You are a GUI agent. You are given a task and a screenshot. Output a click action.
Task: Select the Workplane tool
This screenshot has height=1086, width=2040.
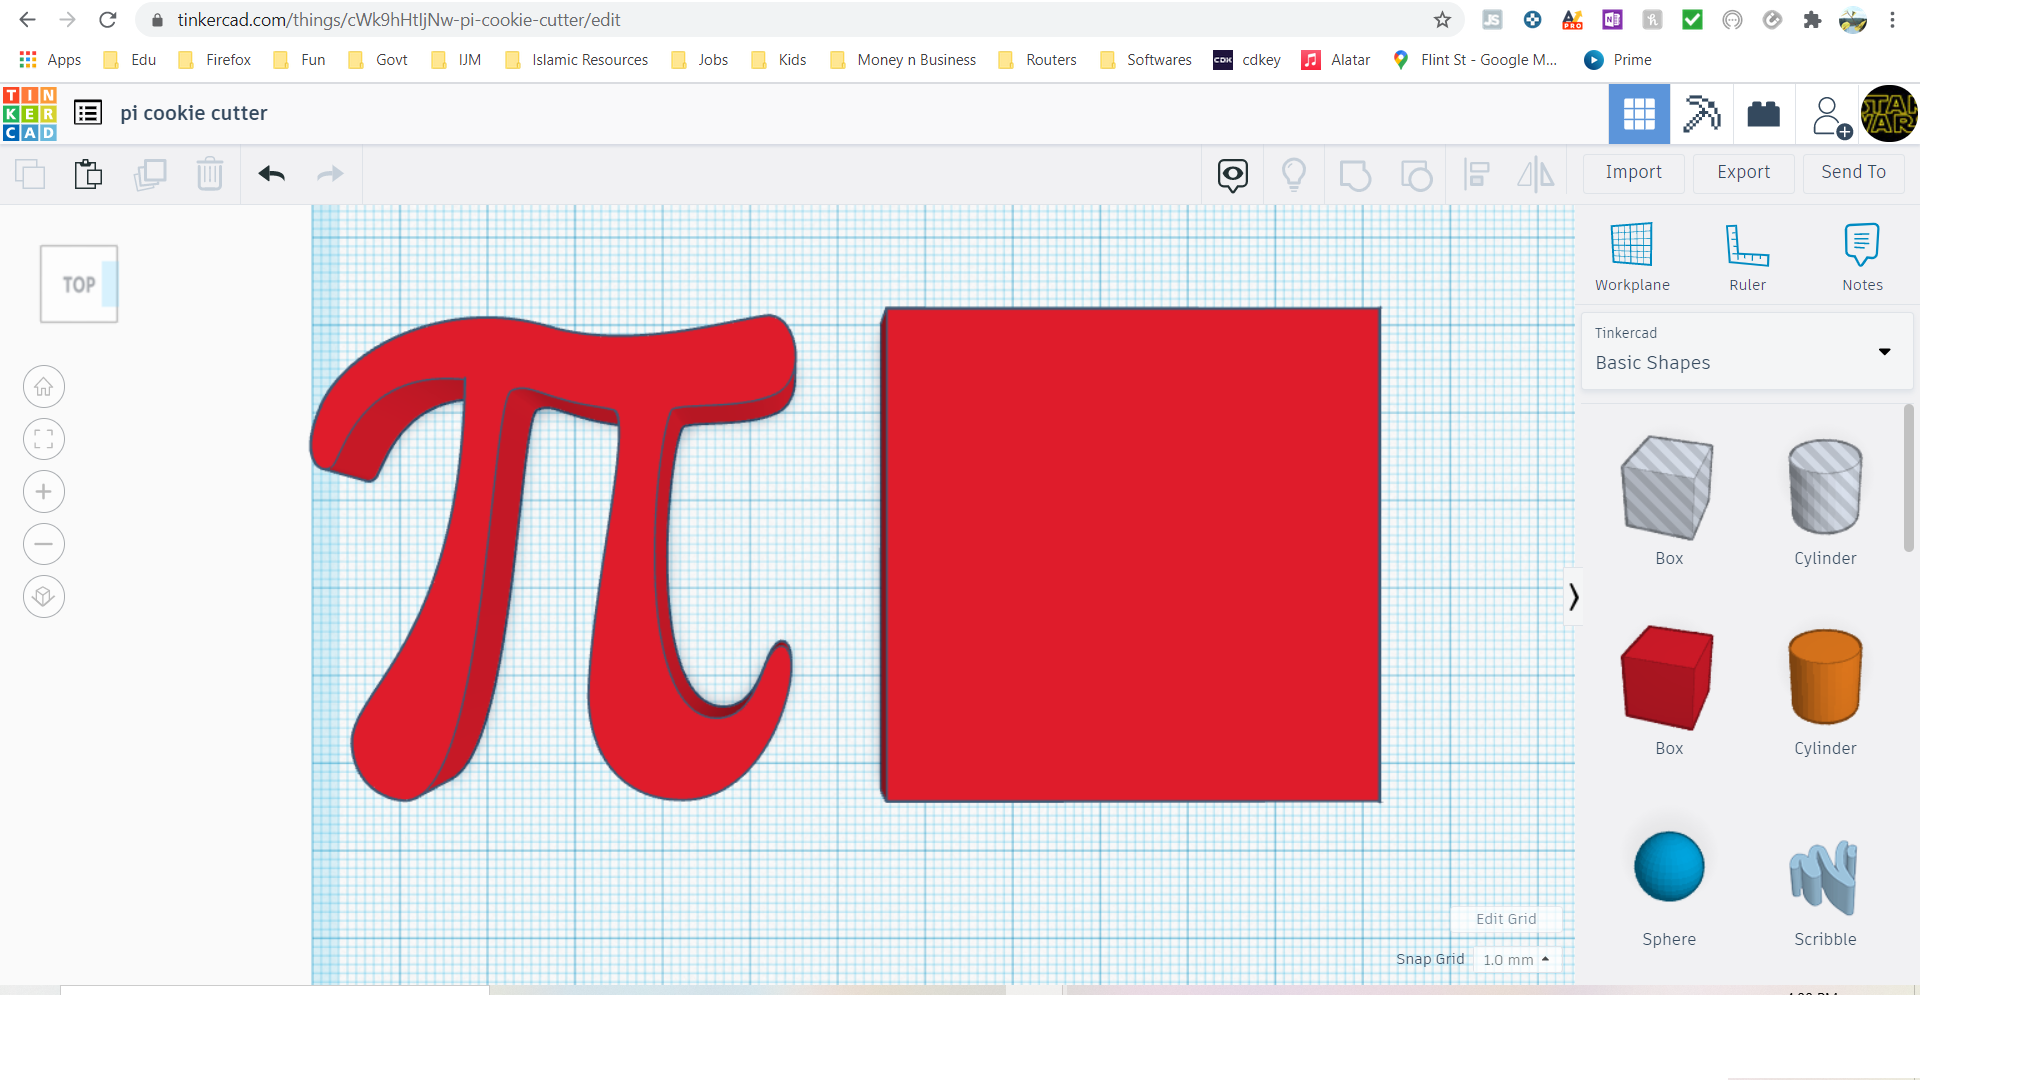pos(1632,255)
